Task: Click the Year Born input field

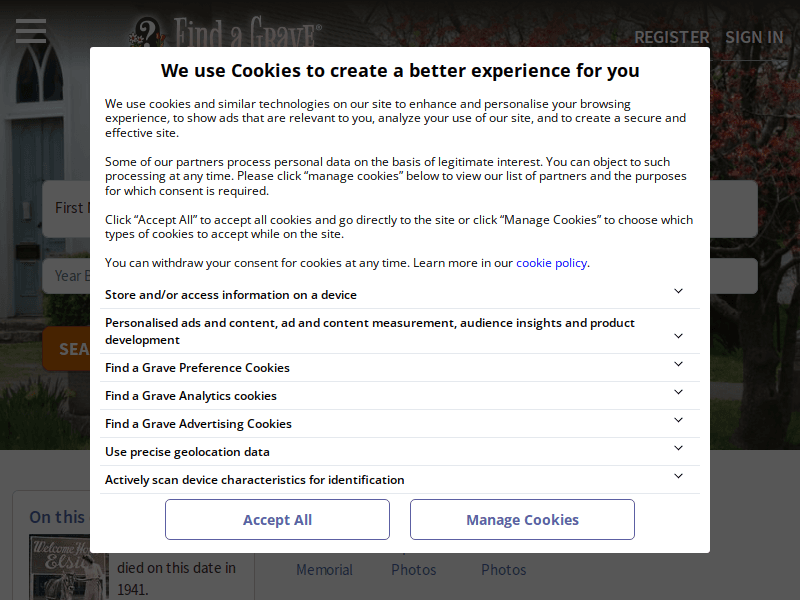Action: [x=66, y=276]
